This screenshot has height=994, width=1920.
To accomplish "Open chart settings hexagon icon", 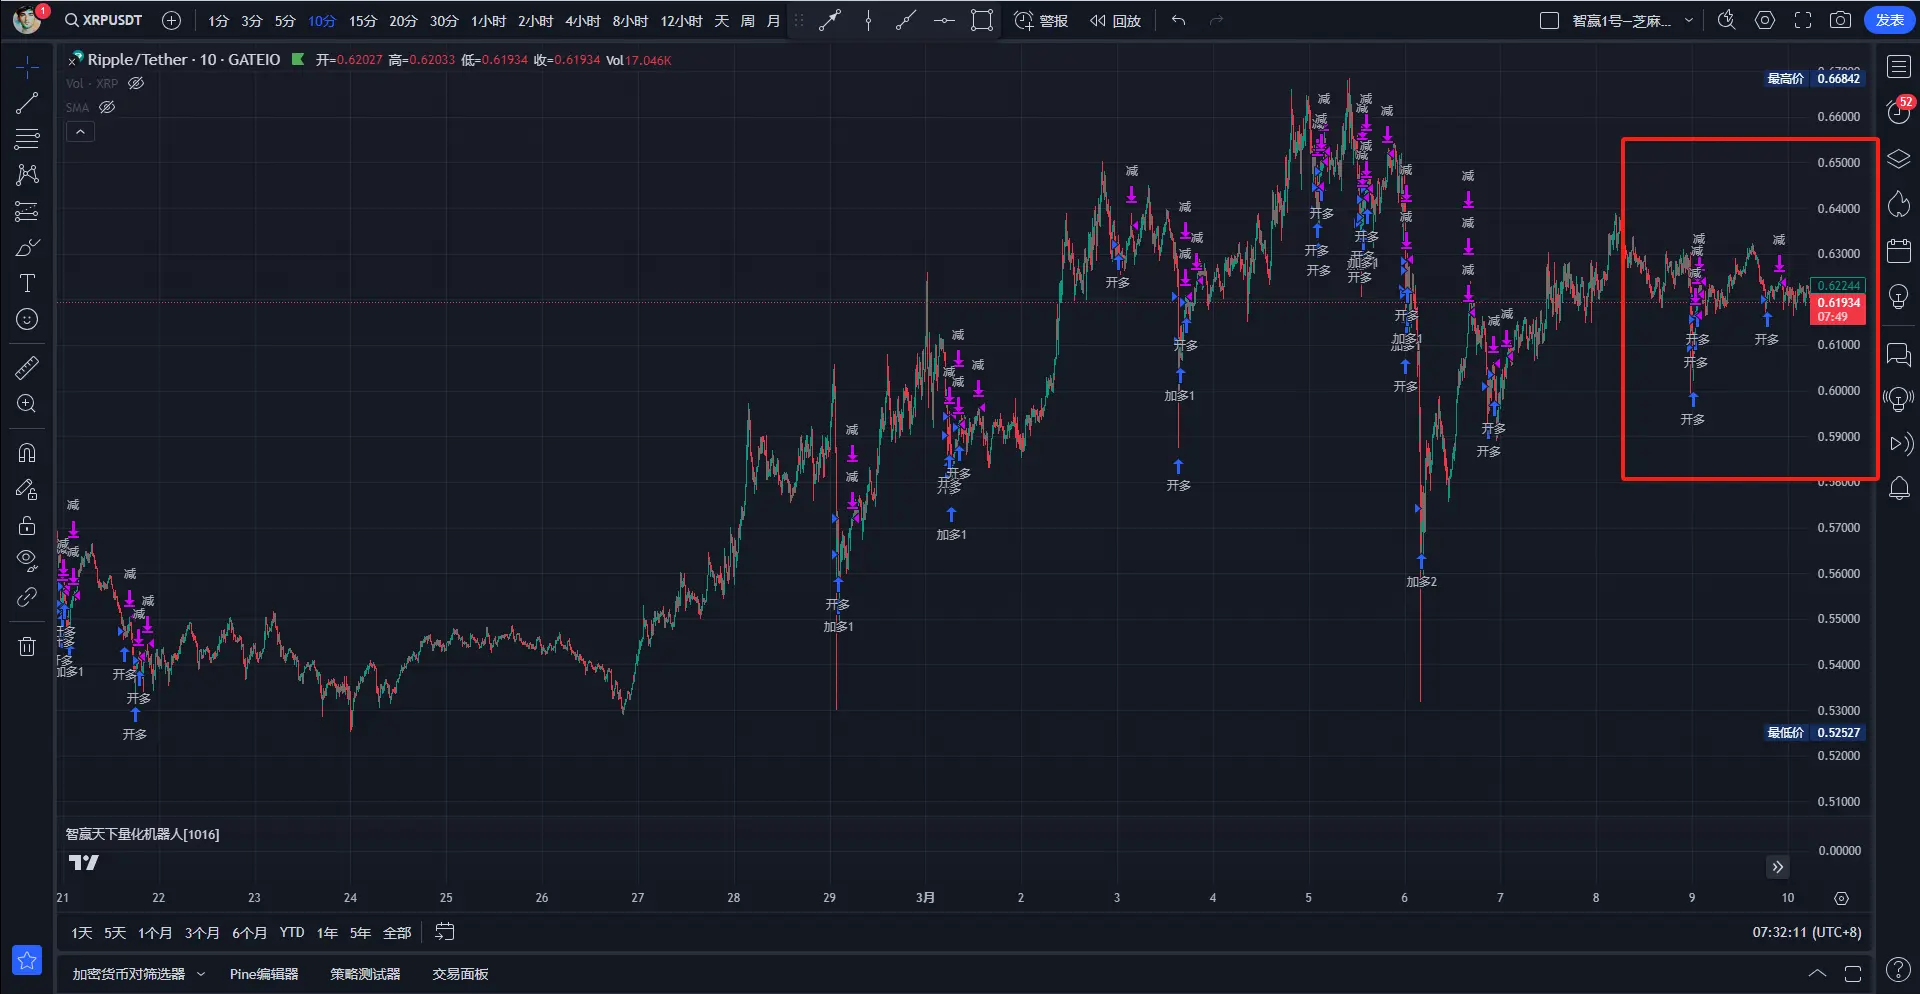I will click(x=1765, y=20).
